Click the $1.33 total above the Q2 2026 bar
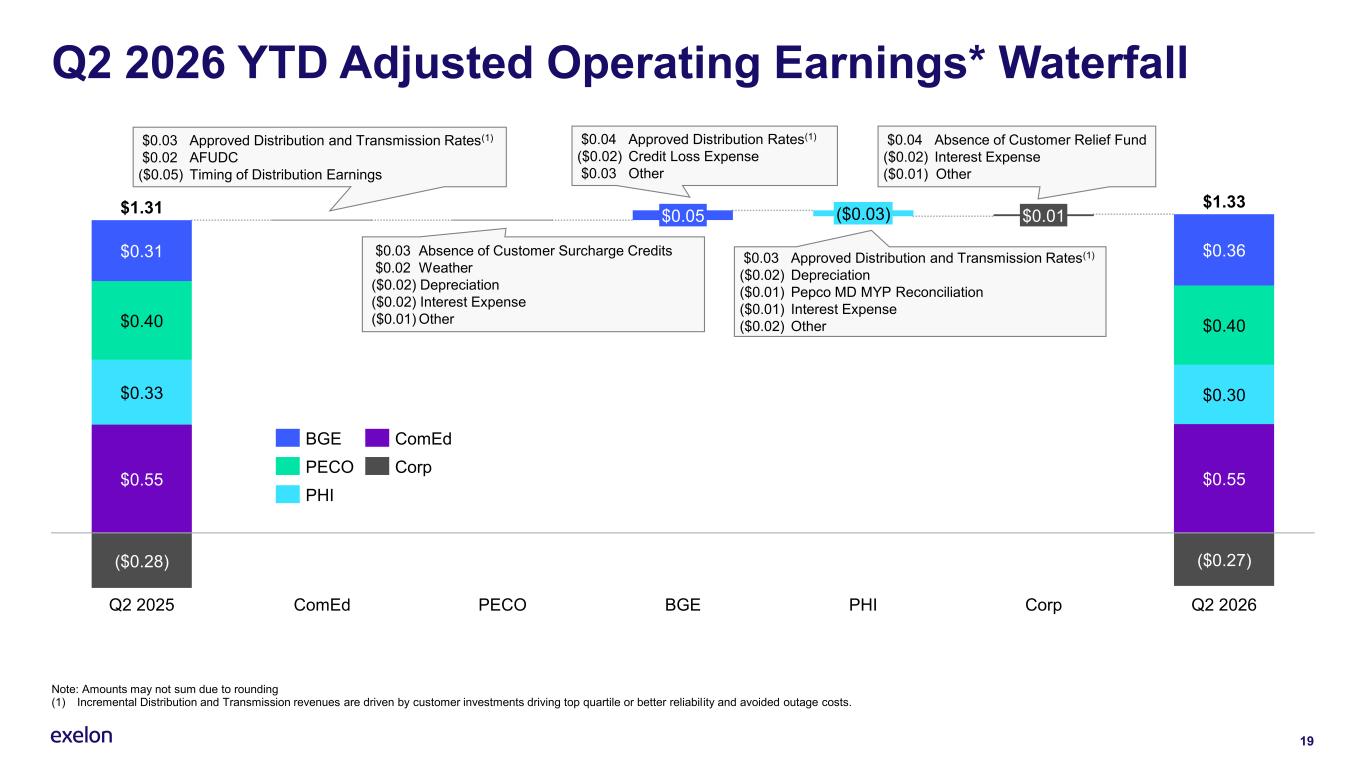 1223,203
